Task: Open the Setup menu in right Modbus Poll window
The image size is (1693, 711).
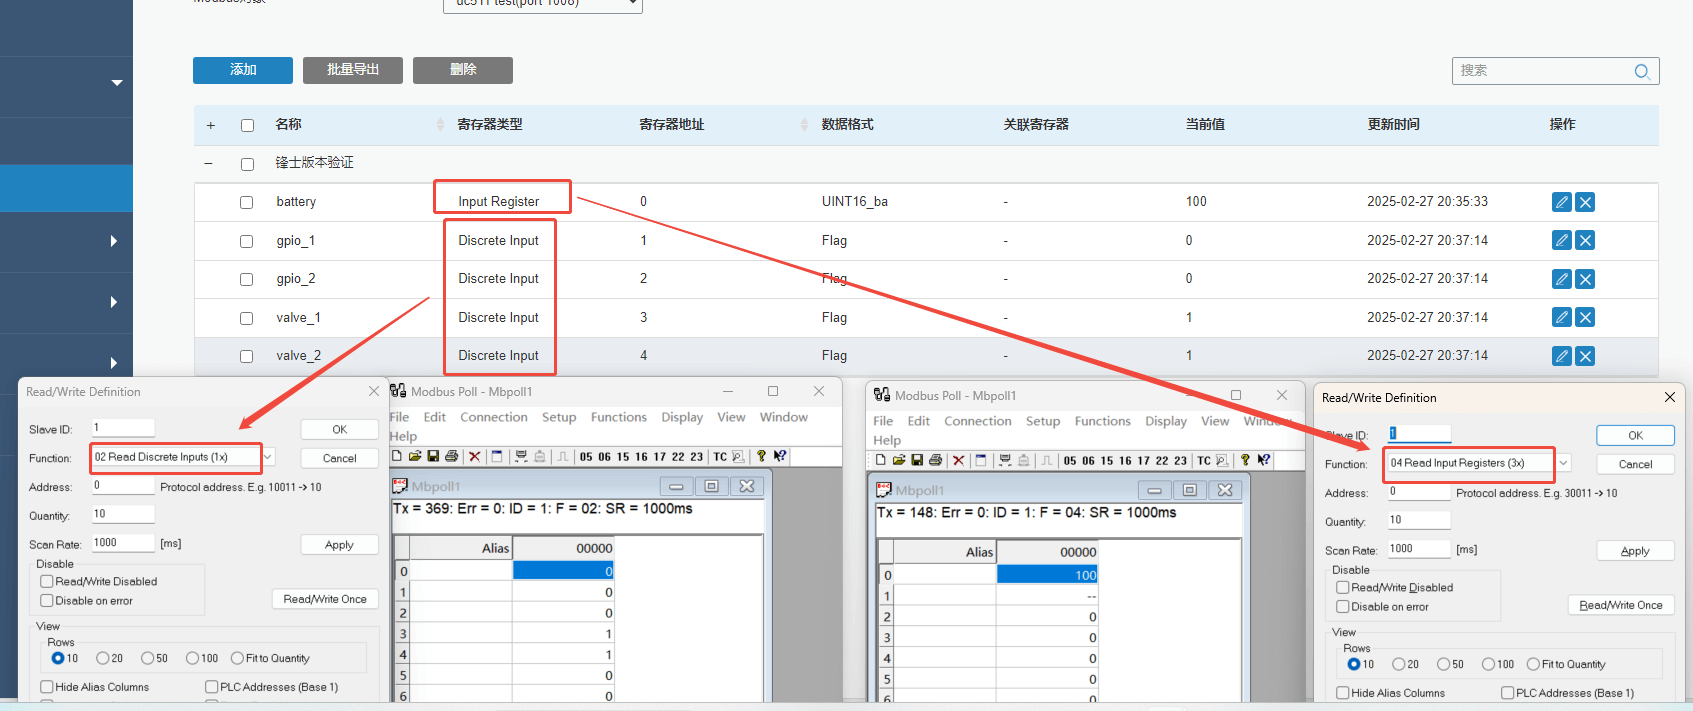Action: click(1042, 421)
